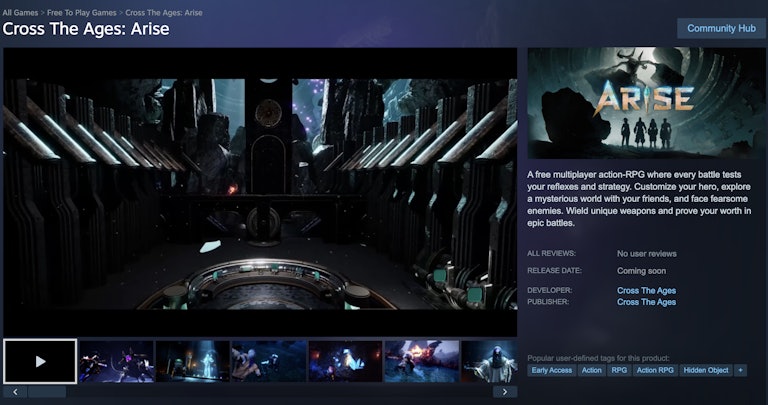Click the plus button to add tags
Viewport: 768px width, 405px height.
(741, 370)
